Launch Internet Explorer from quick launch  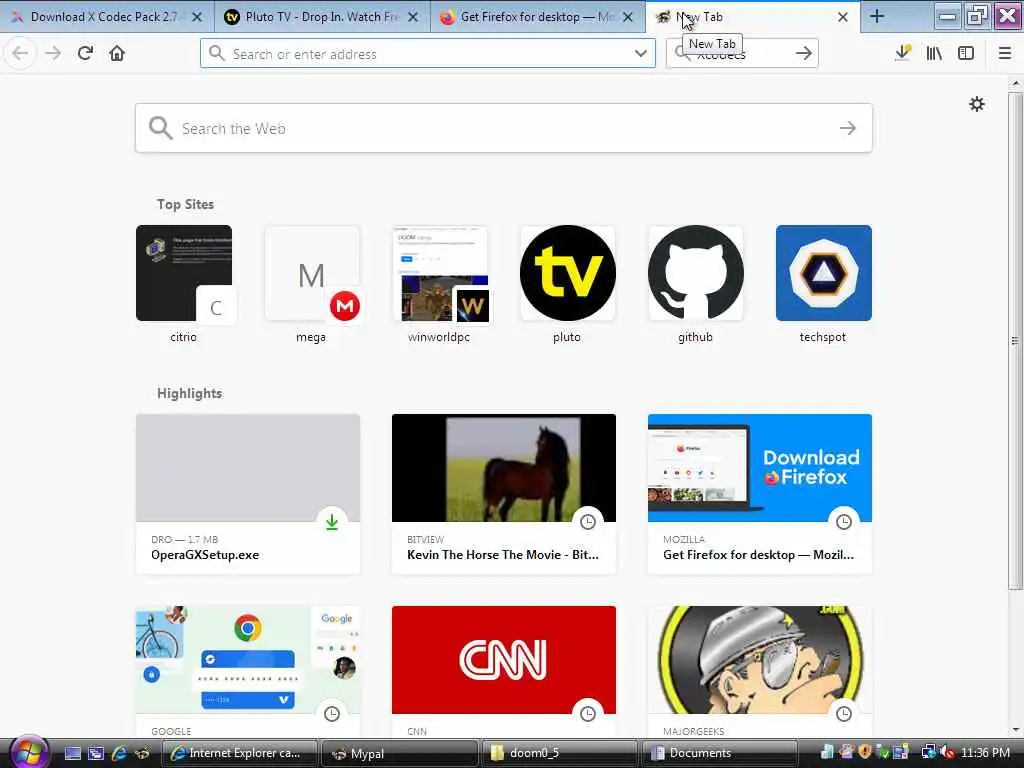pos(119,753)
